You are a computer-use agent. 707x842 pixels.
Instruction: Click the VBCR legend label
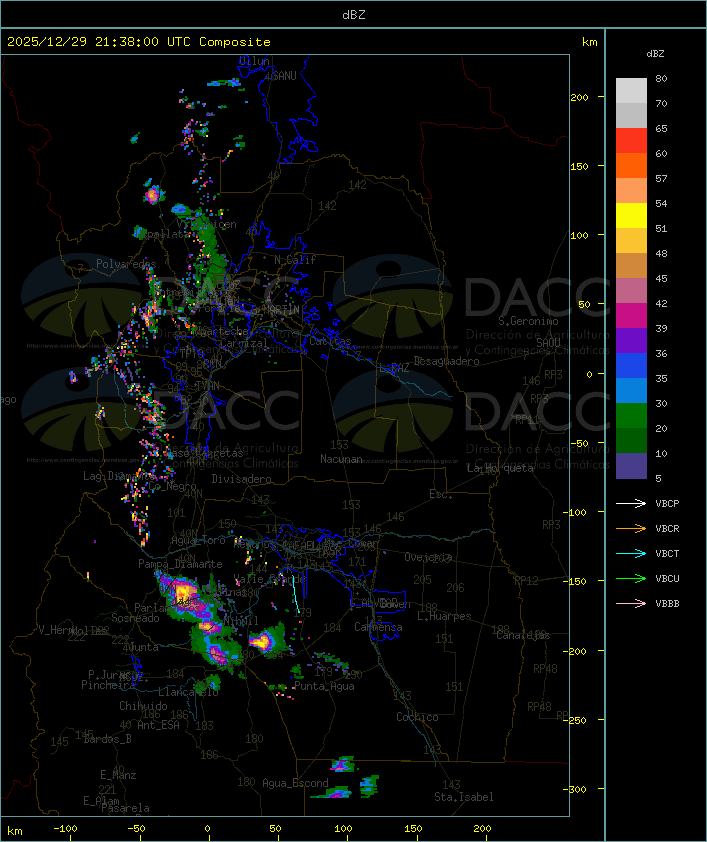tap(667, 529)
